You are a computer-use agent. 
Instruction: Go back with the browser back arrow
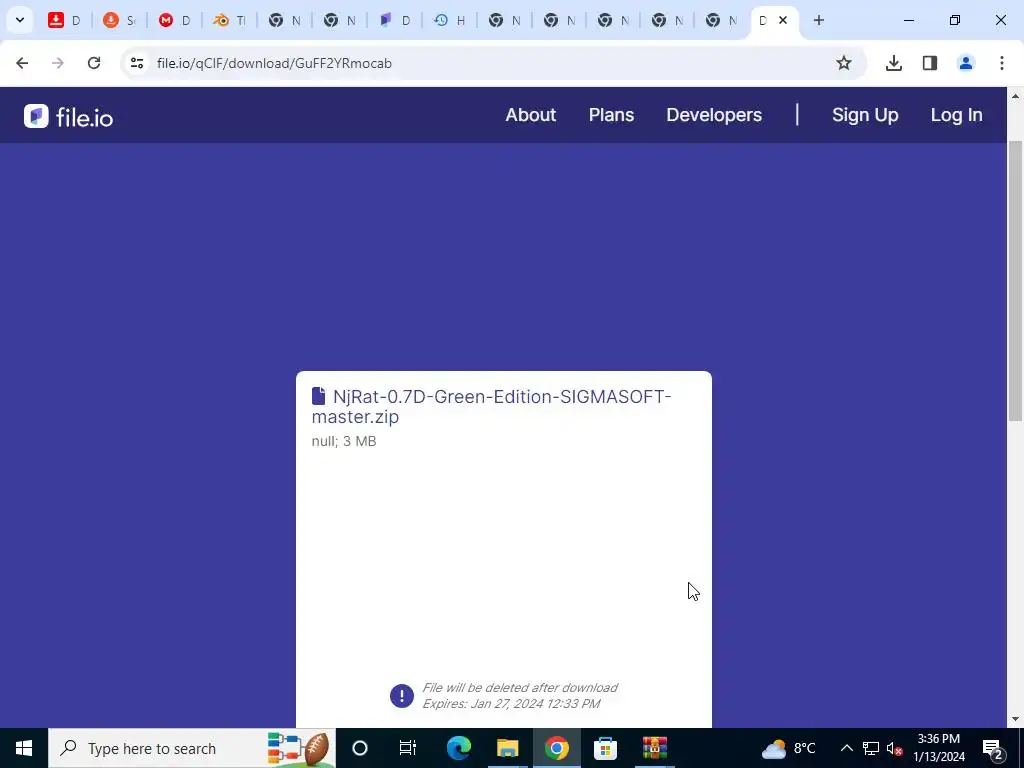point(22,63)
